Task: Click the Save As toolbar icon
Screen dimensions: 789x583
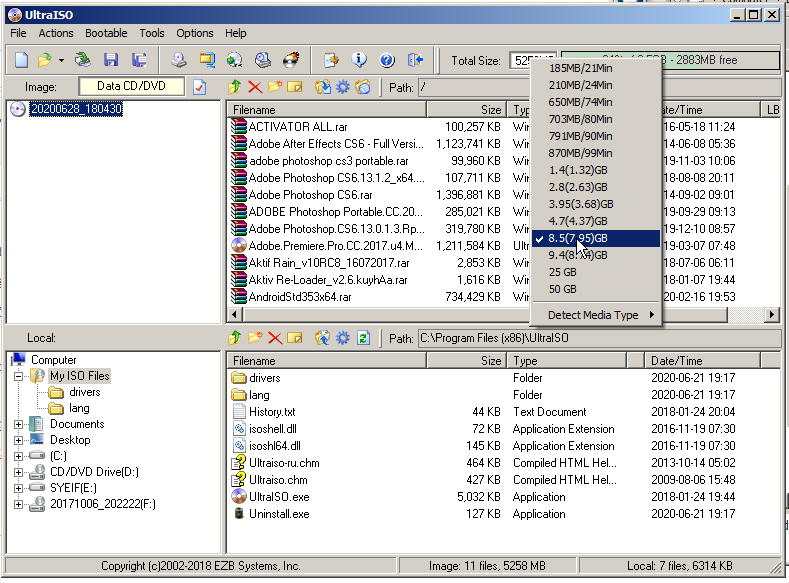Action: tap(139, 60)
